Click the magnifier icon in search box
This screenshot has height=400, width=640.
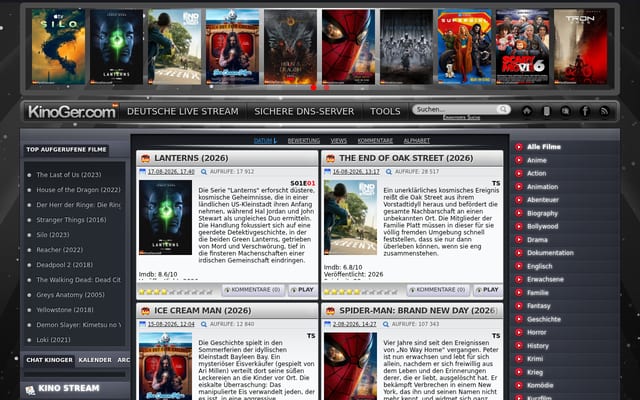(x=504, y=109)
